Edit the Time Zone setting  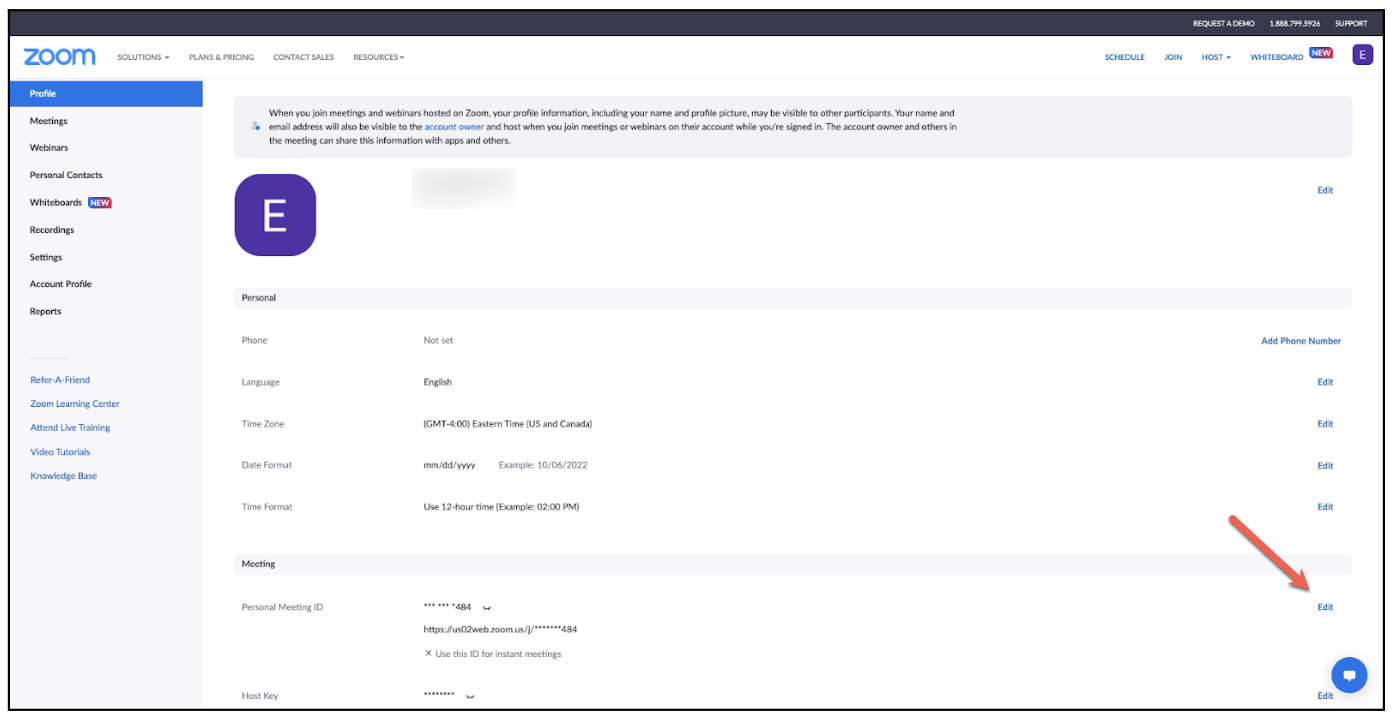point(1325,424)
